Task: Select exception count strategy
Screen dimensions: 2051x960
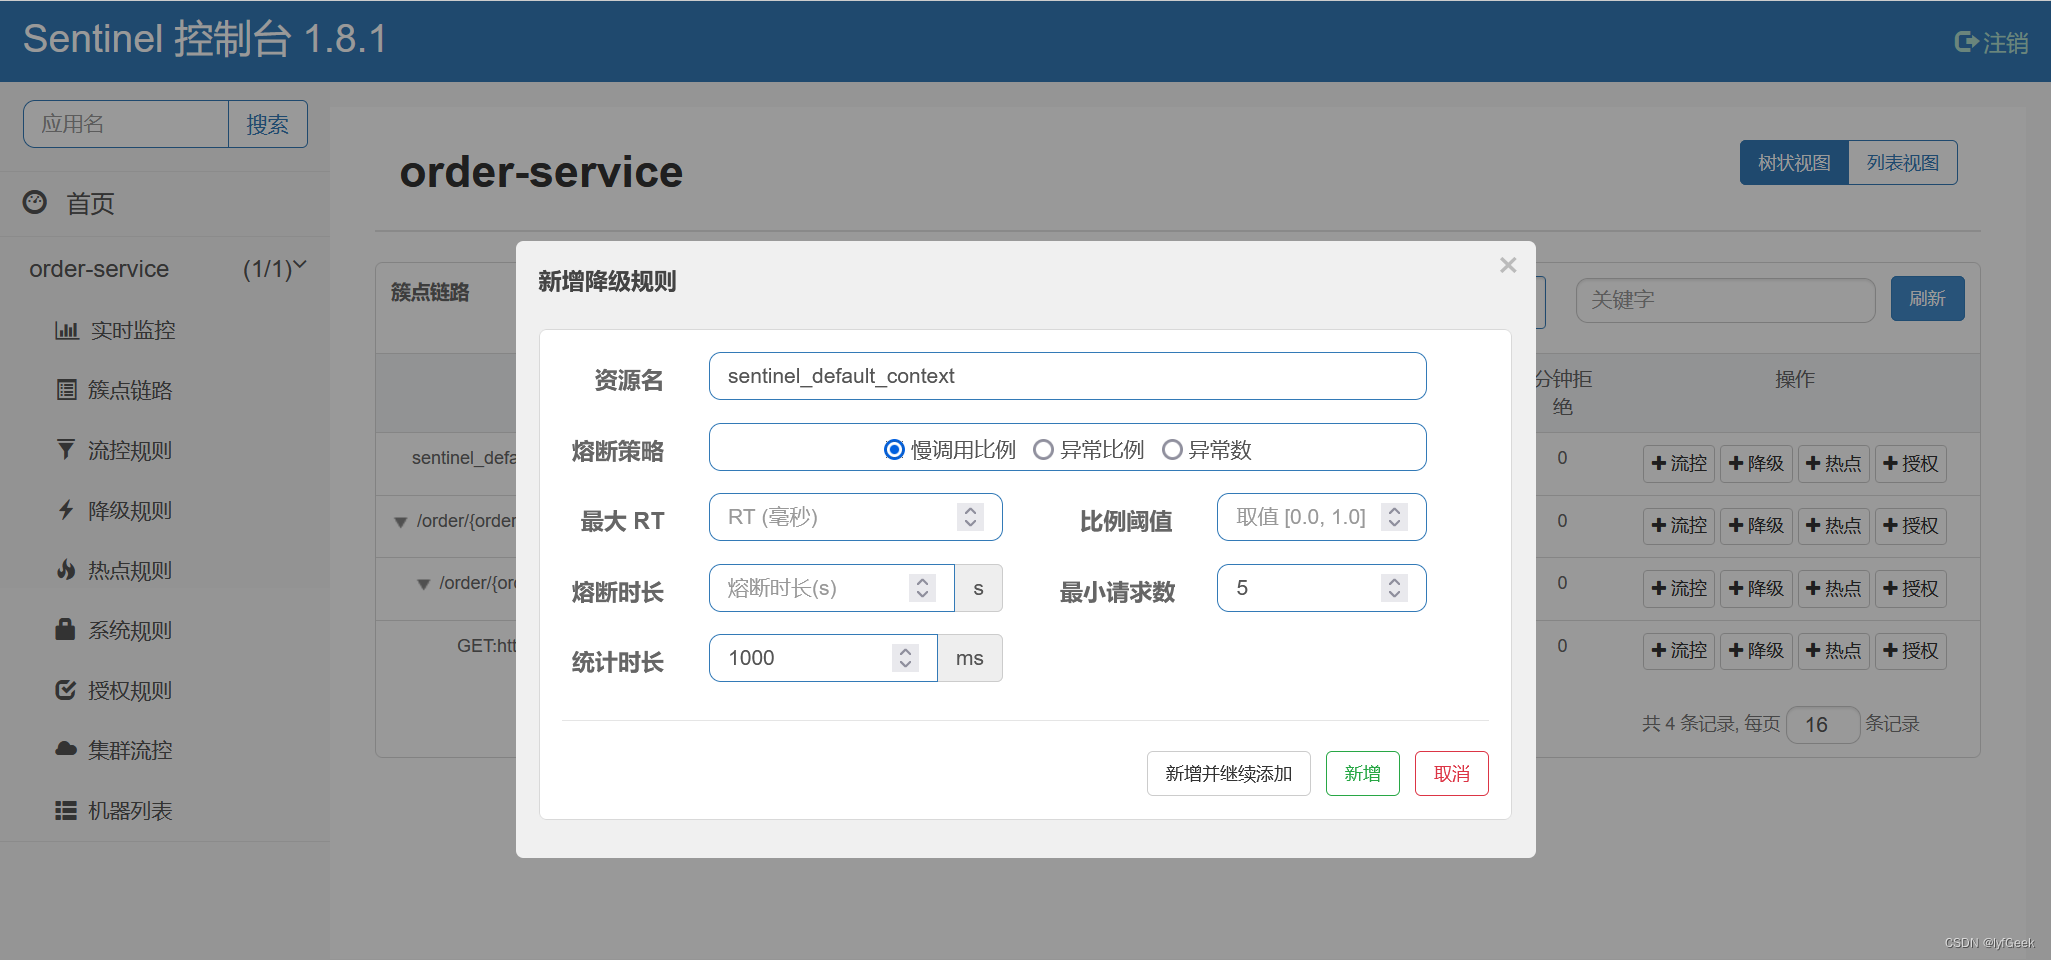Action: [x=1172, y=450]
